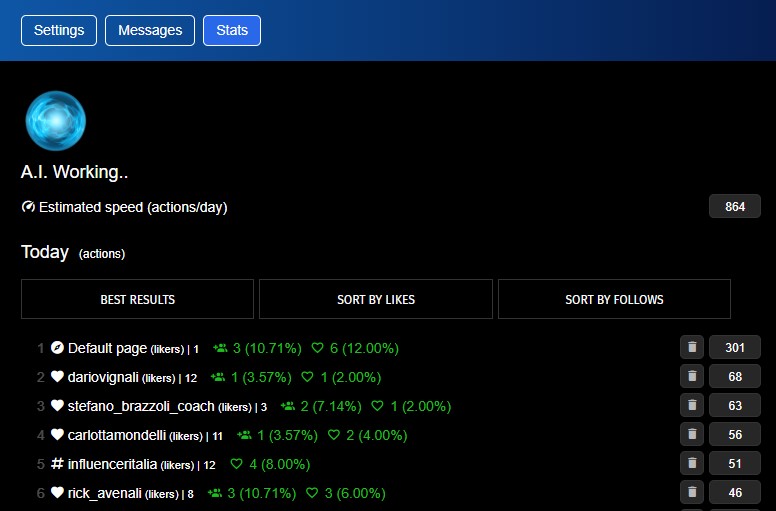Screen dimensions: 776x511
Task: Click followers icon in stefano_brazzoli_coach row
Action: (x=288, y=406)
